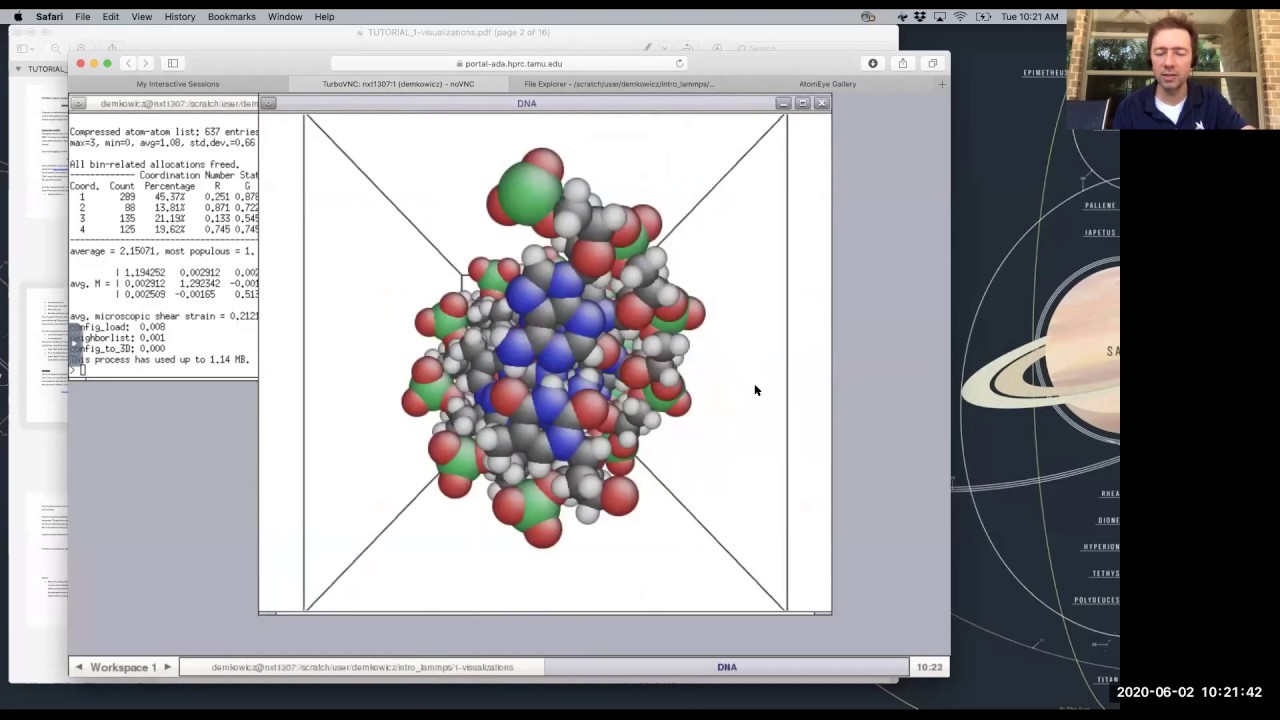
Task: Go back in Safari
Action: (128, 63)
